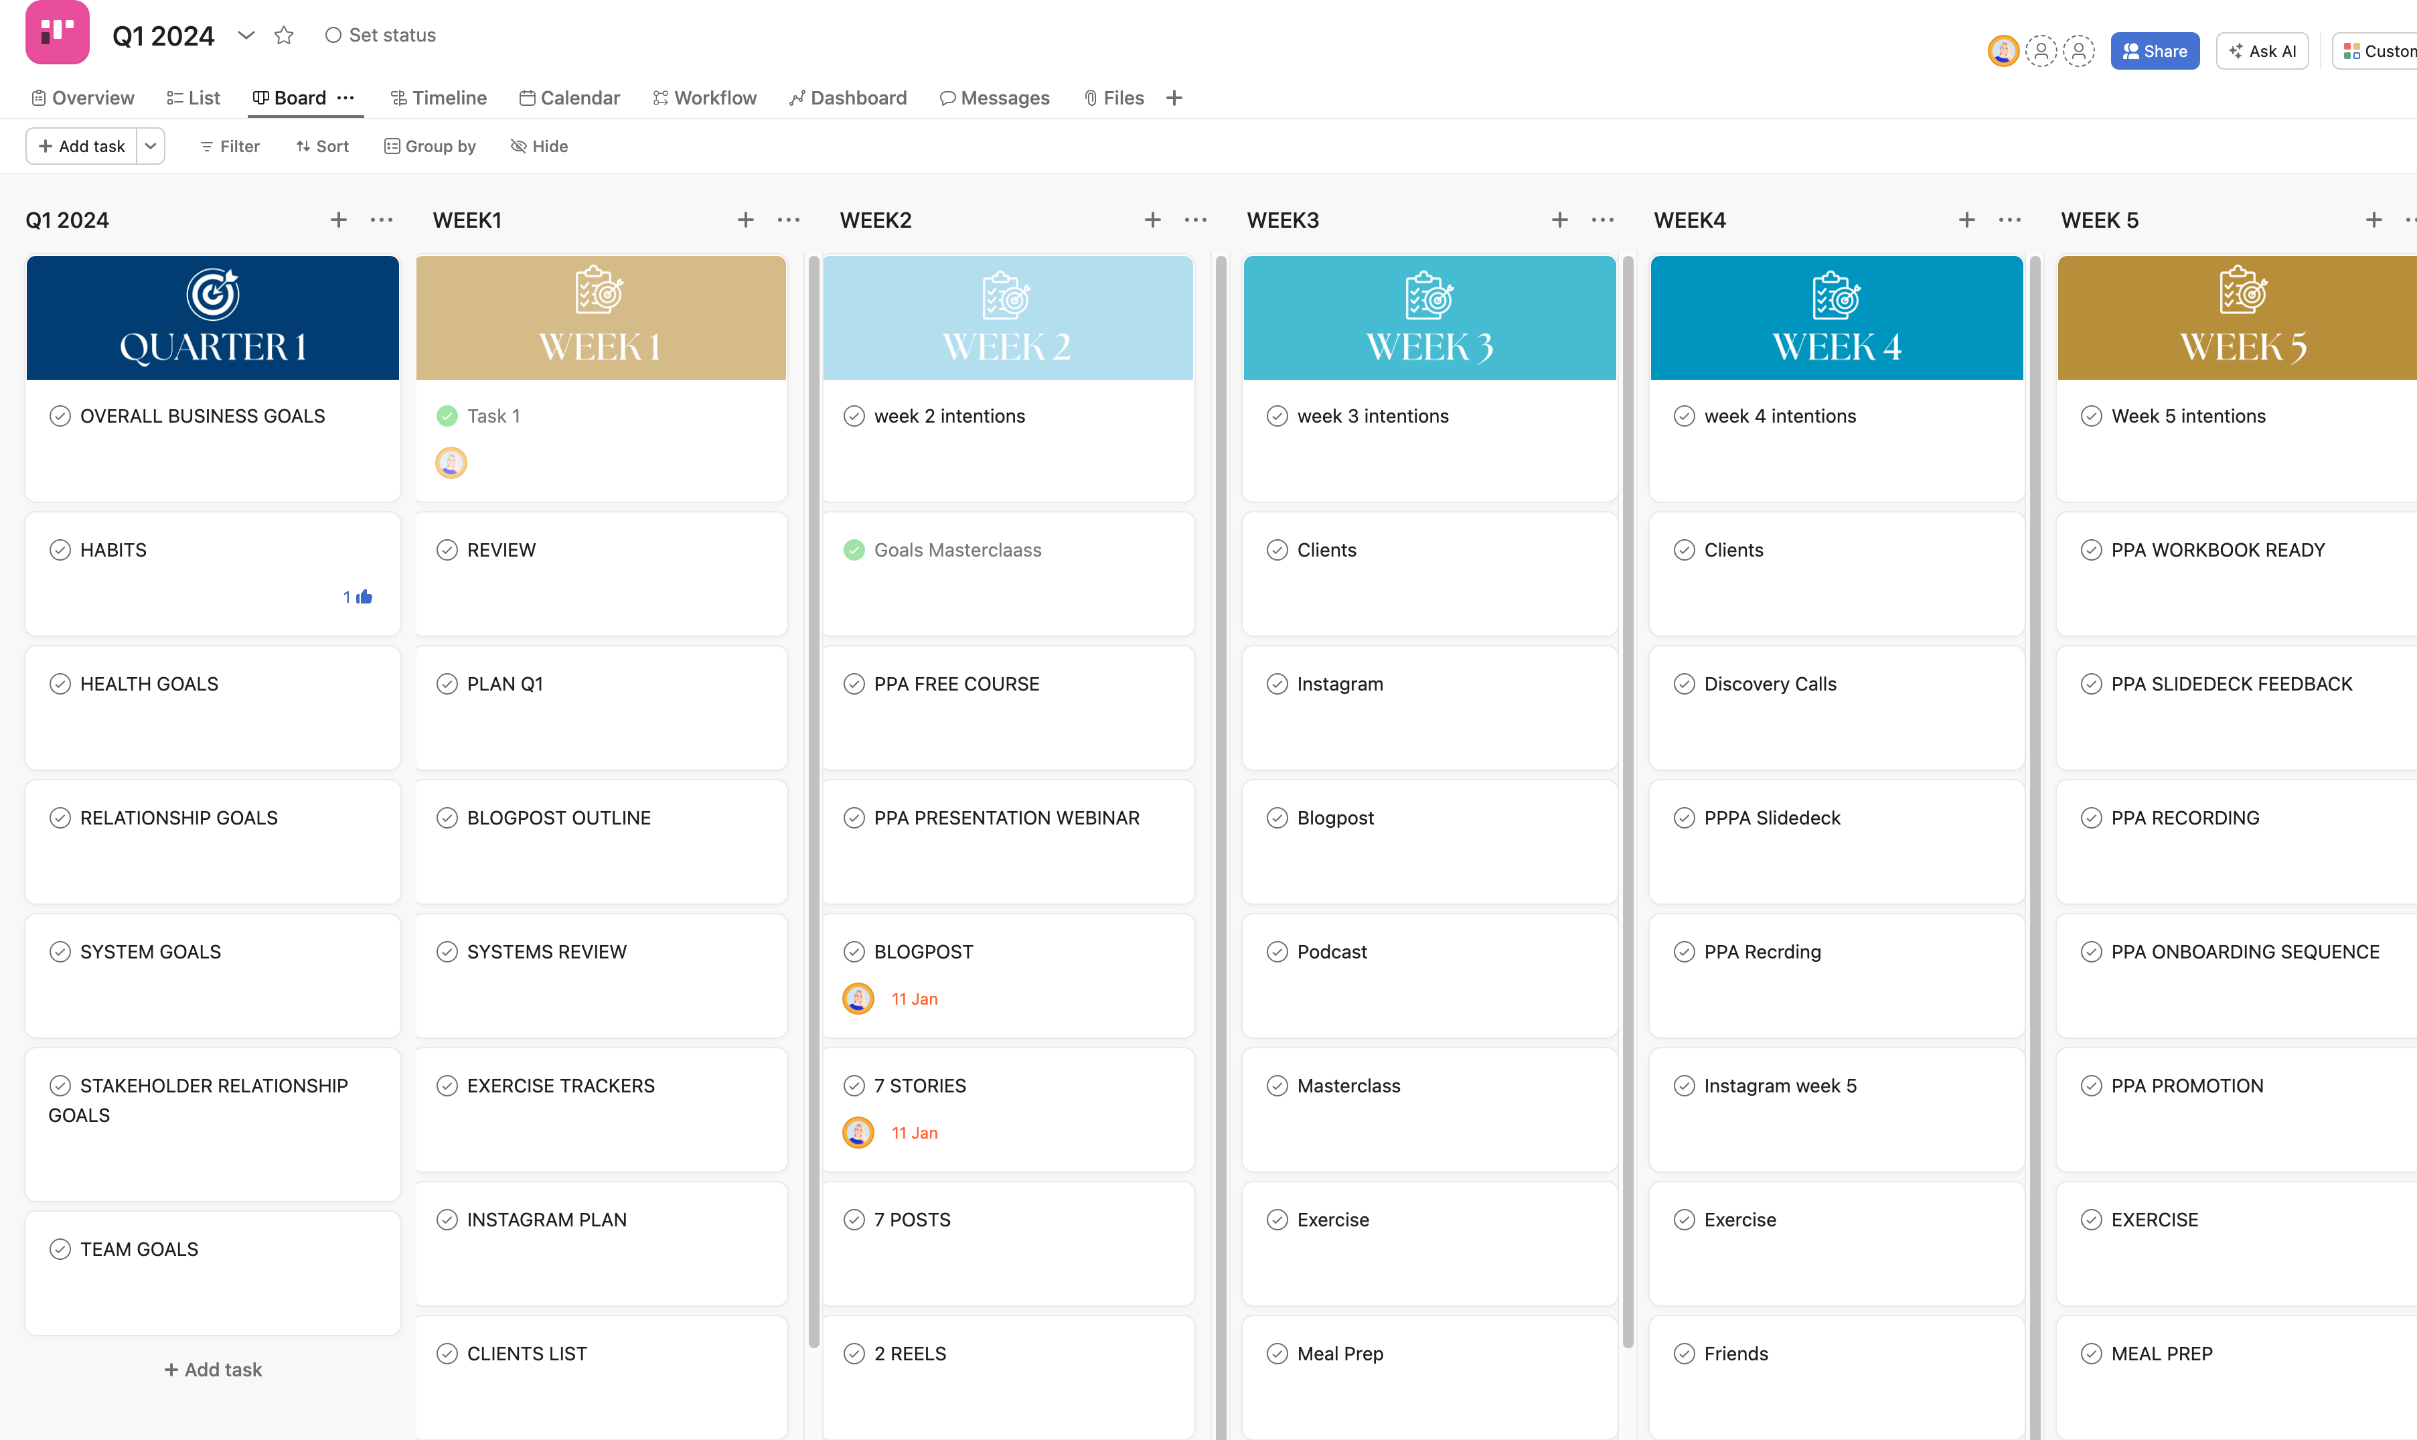
Task: Open the three-dot menu for WEEK2 column
Action: coord(1195,220)
